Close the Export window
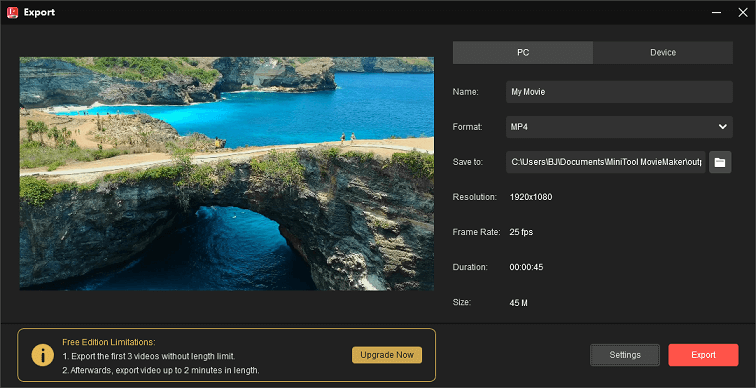The image size is (756, 388). (742, 13)
